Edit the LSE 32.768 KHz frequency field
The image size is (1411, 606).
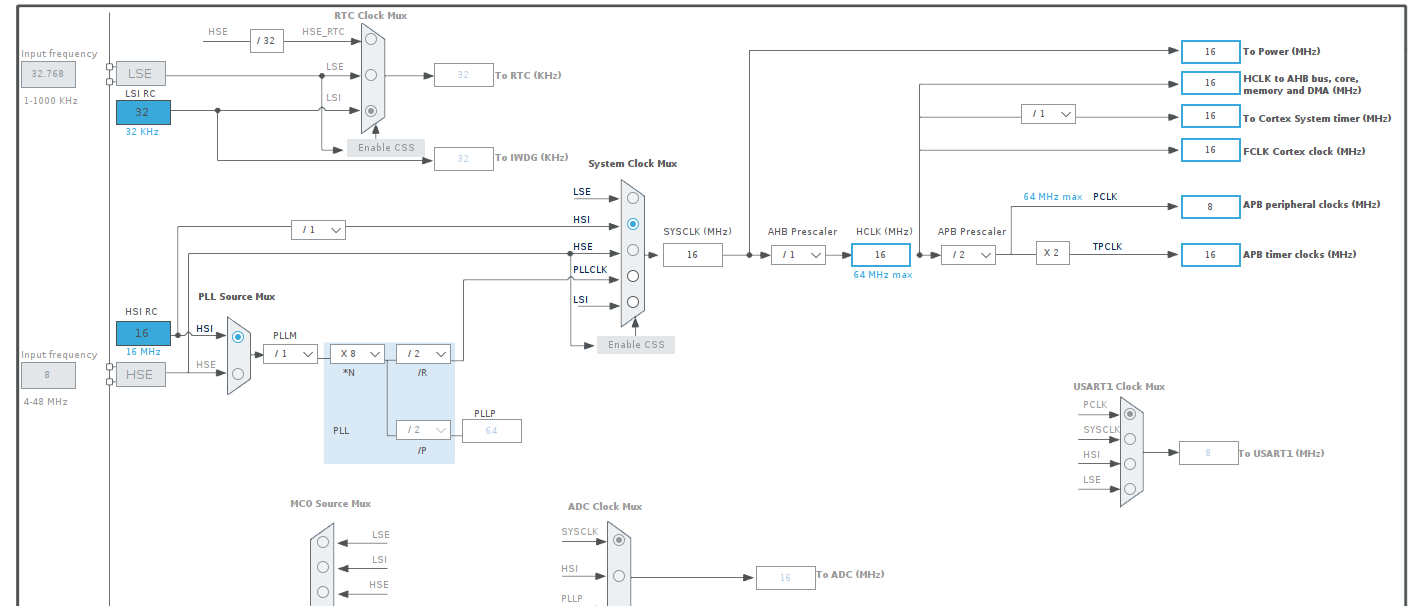pos(47,74)
